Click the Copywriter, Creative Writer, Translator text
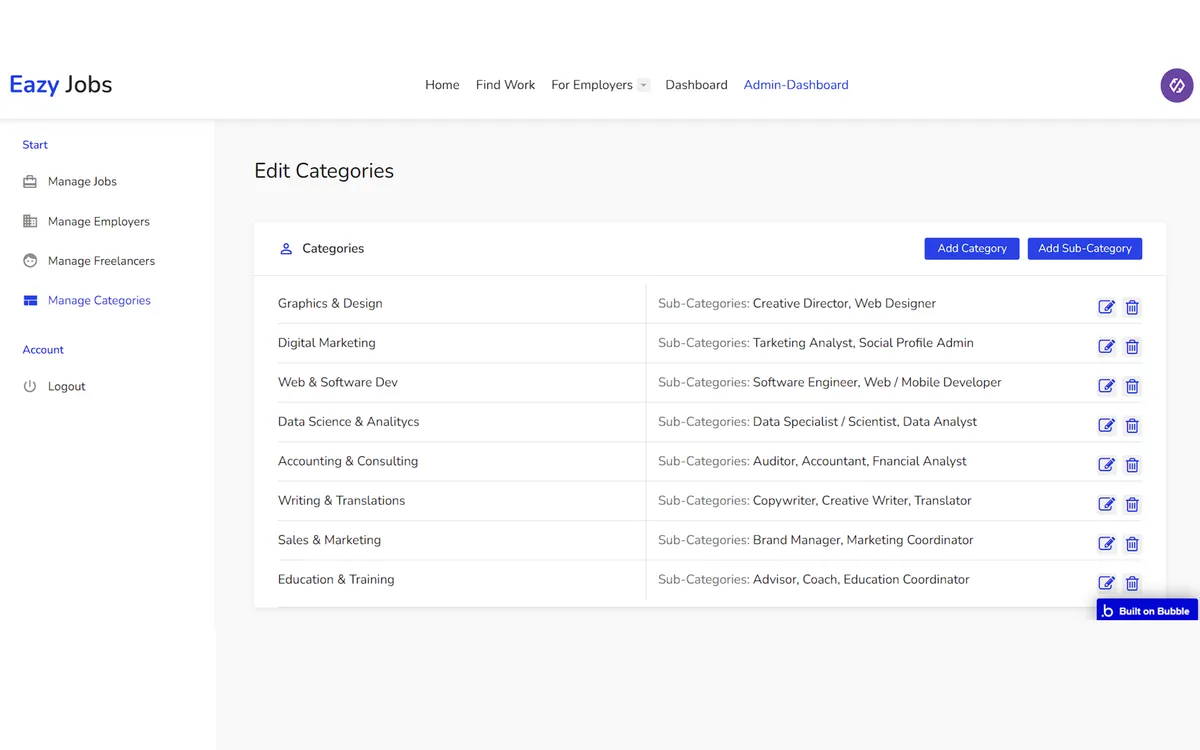Viewport: 1200px width, 750px height. (862, 501)
